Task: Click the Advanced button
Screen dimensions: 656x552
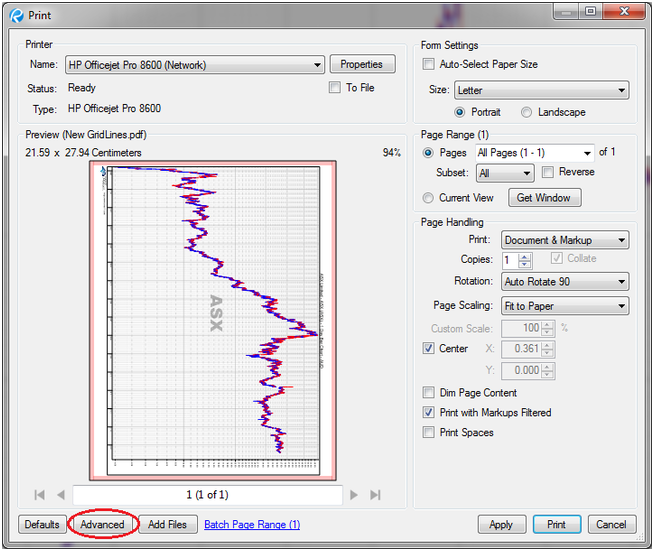Action: [x=103, y=524]
